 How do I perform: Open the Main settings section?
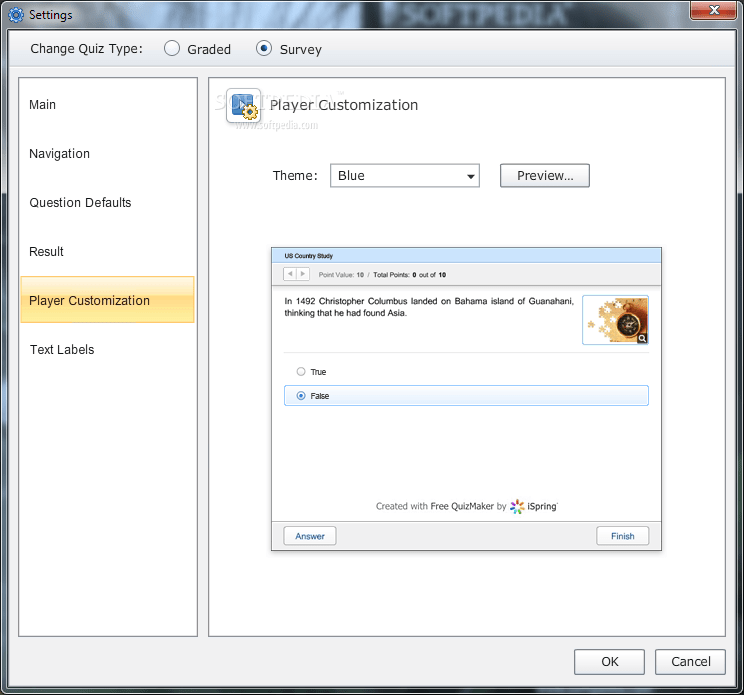tap(107, 104)
